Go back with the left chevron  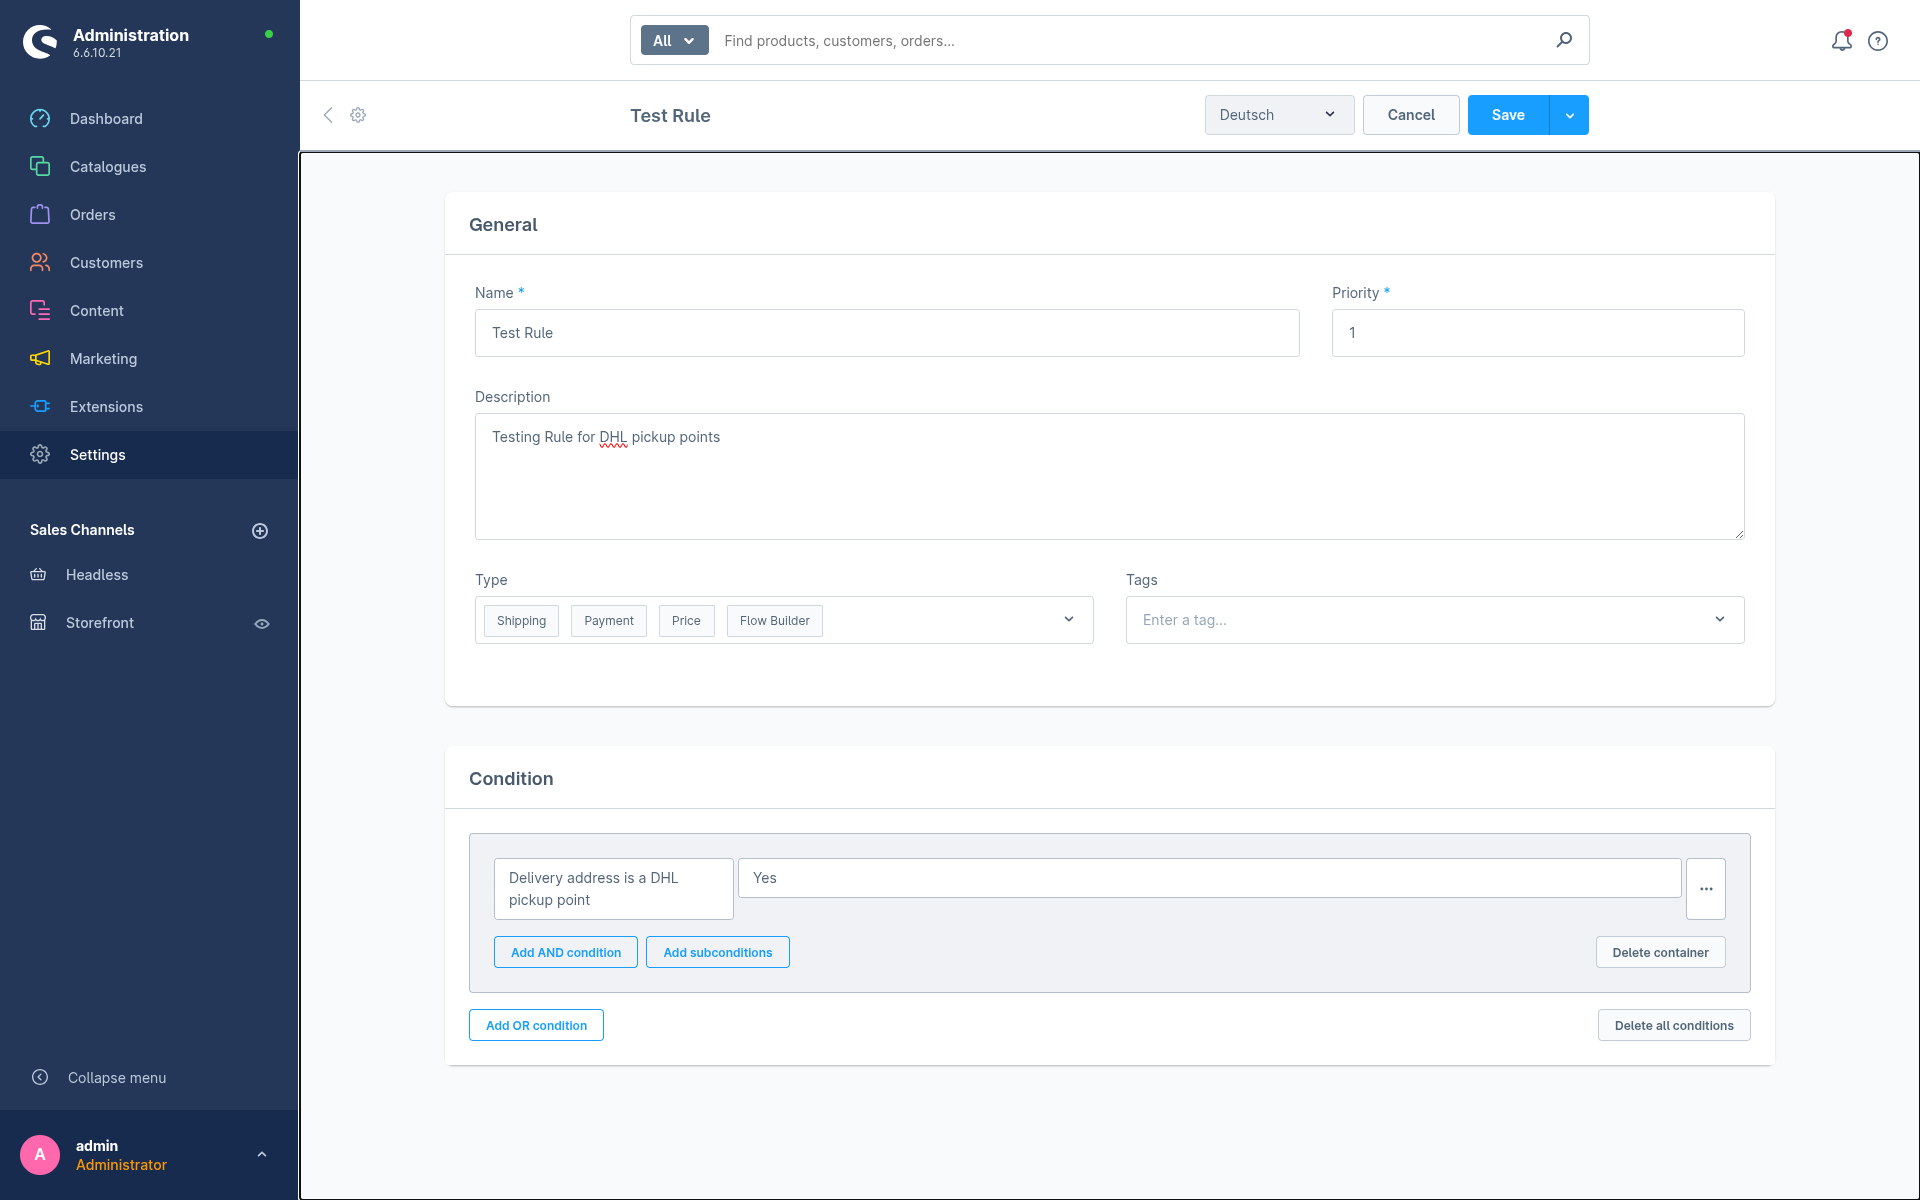pos(328,115)
